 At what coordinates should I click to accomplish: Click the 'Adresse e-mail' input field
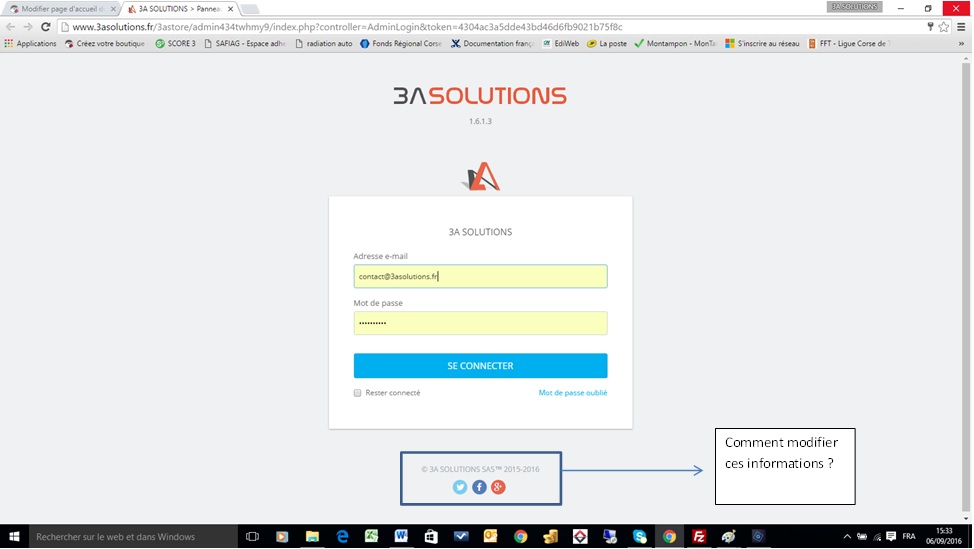[480, 276]
